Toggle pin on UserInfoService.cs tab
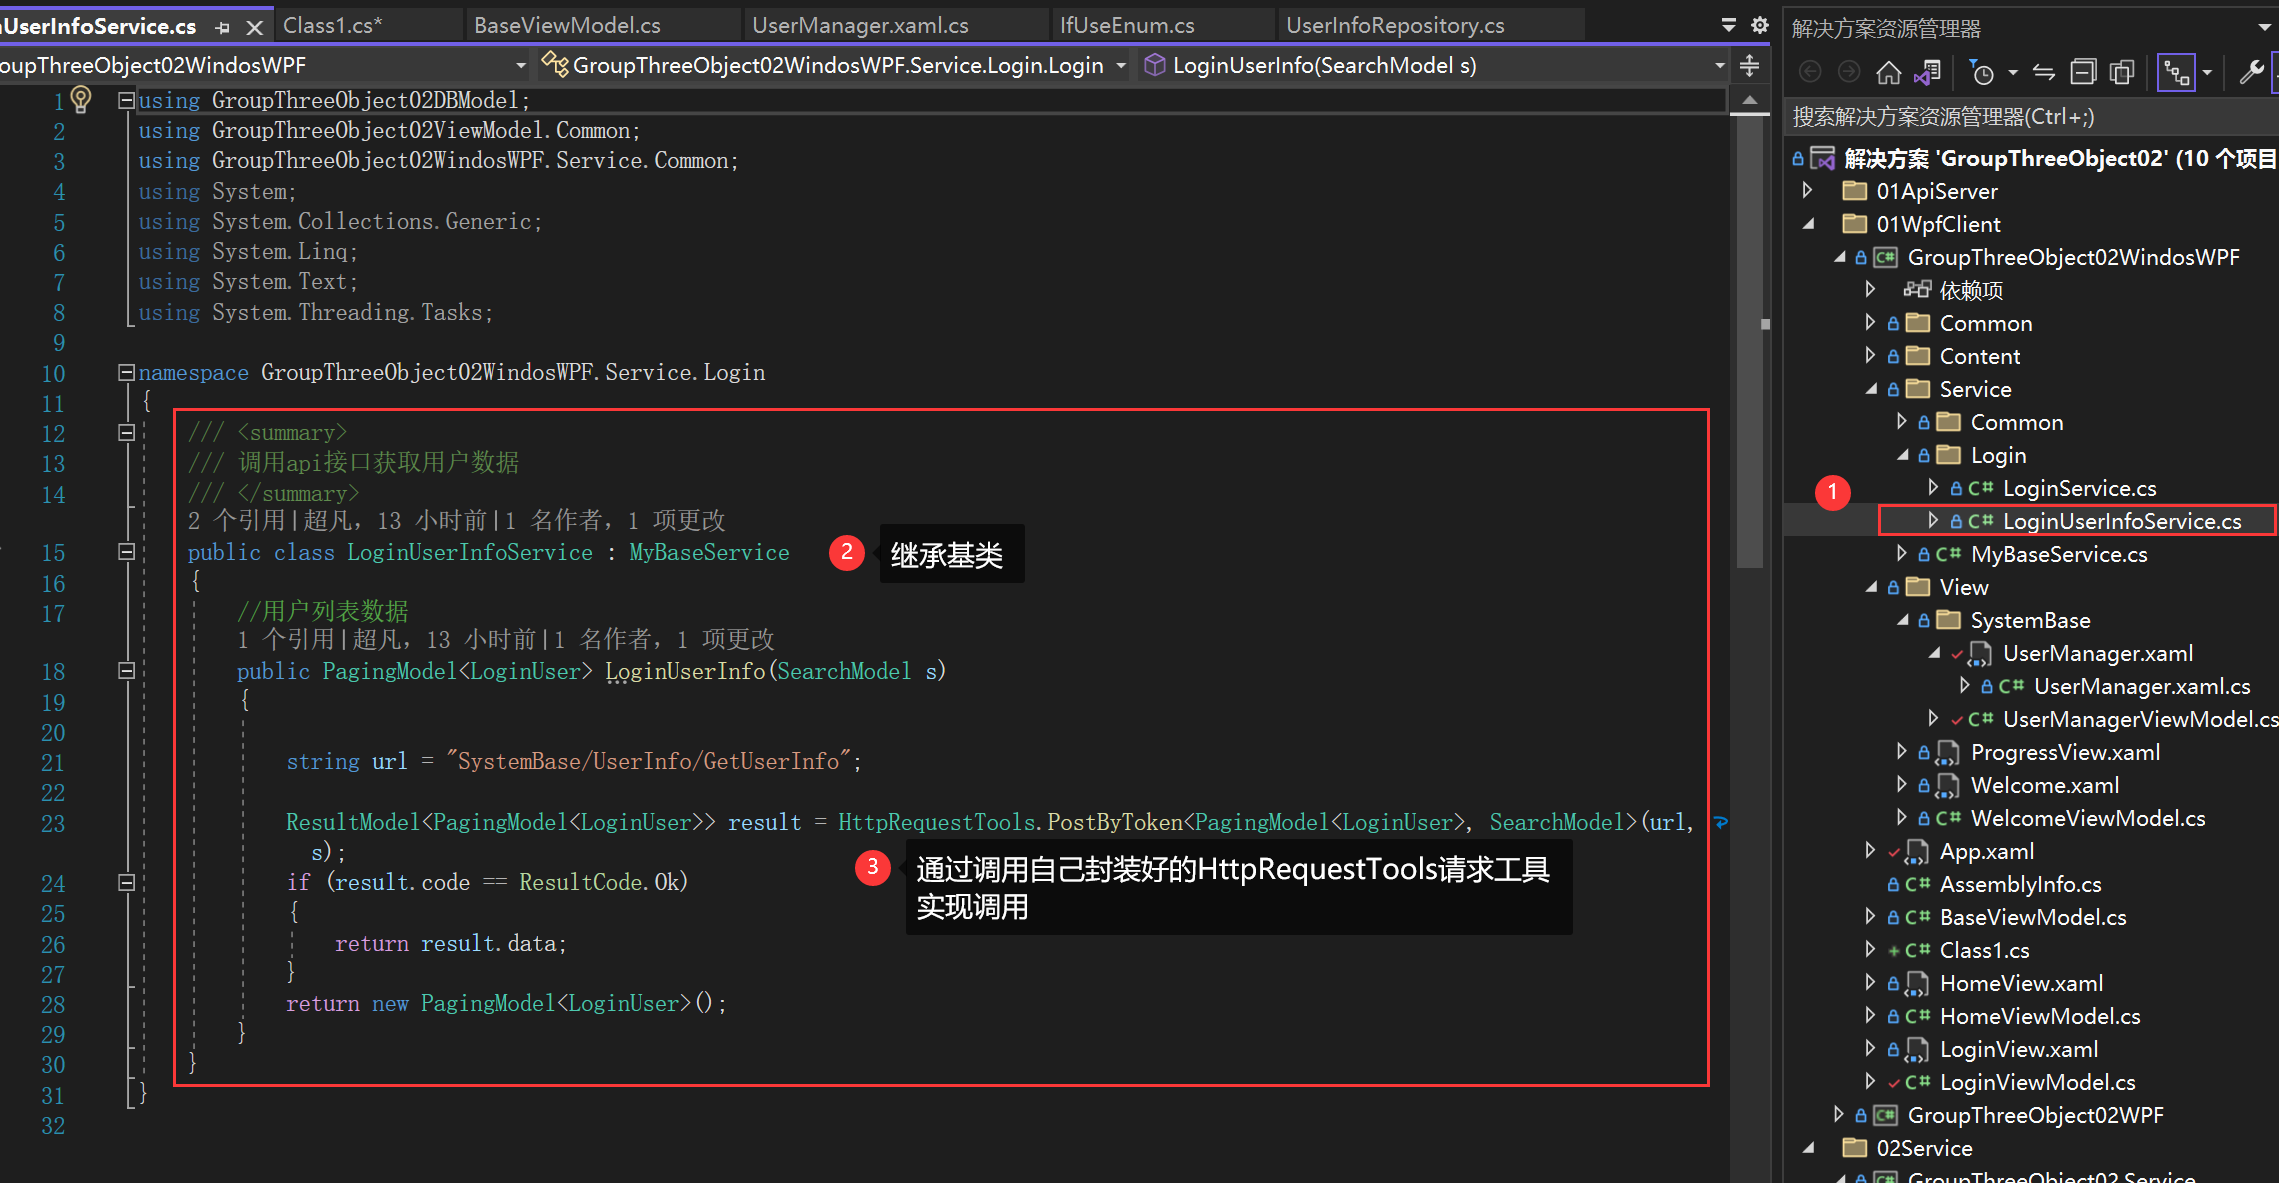The width and height of the screenshot is (2279, 1183). (222, 27)
